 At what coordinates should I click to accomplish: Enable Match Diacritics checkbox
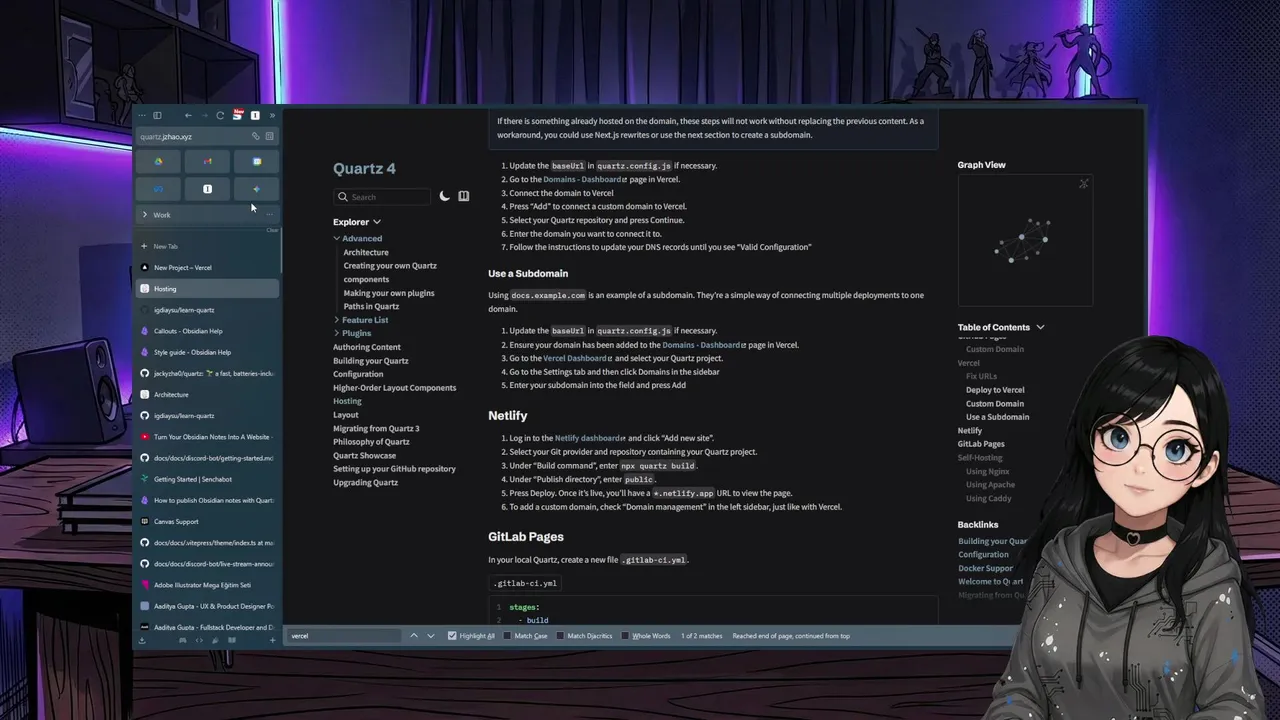point(560,636)
